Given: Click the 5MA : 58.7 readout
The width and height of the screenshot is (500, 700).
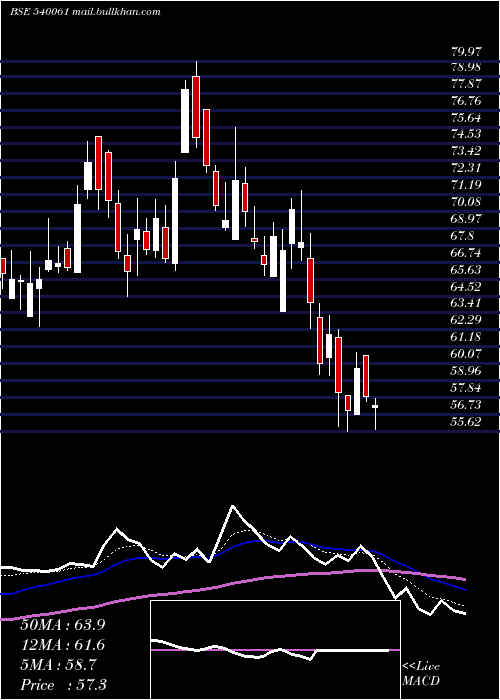Looking at the screenshot, I should [x=58, y=665].
